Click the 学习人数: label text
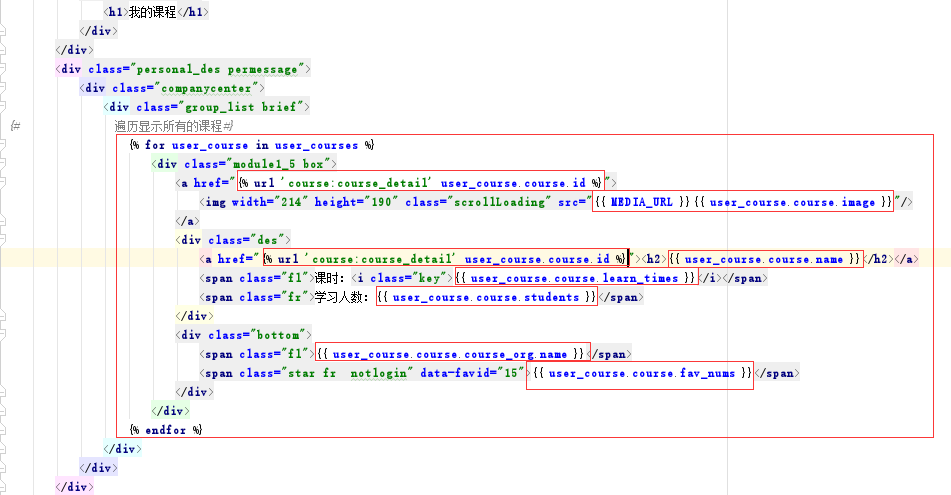 coord(341,297)
